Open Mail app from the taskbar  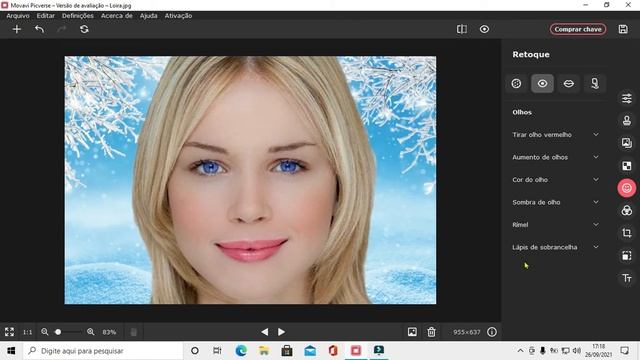[x=310, y=351]
